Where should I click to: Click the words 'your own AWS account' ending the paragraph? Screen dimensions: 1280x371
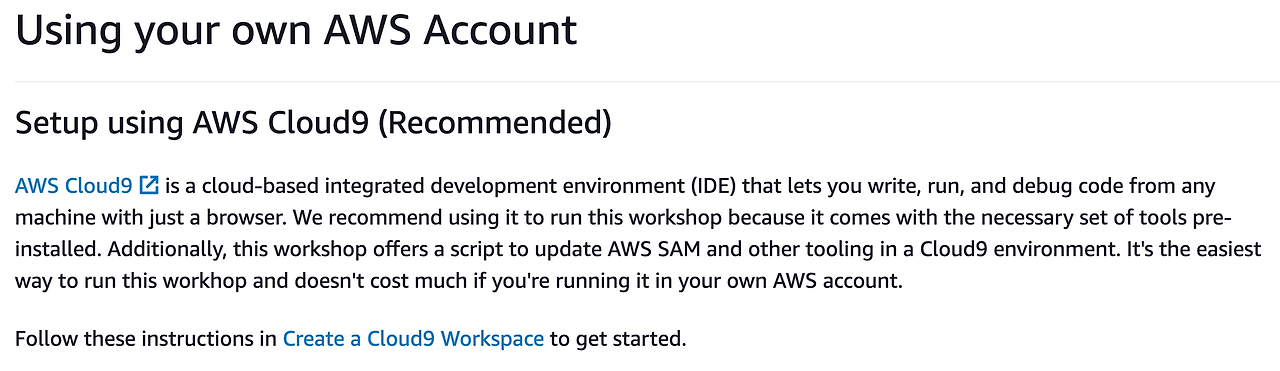[x=796, y=282]
